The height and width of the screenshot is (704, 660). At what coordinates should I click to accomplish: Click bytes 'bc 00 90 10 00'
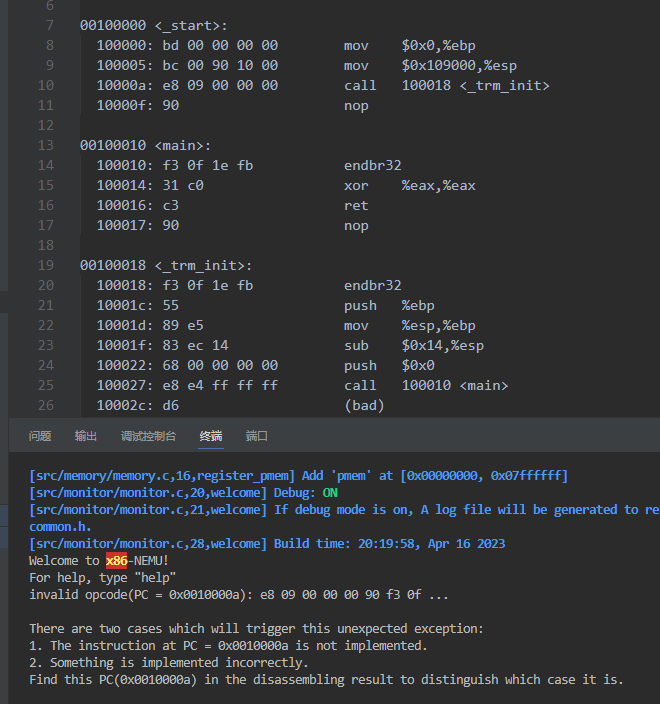220,66
